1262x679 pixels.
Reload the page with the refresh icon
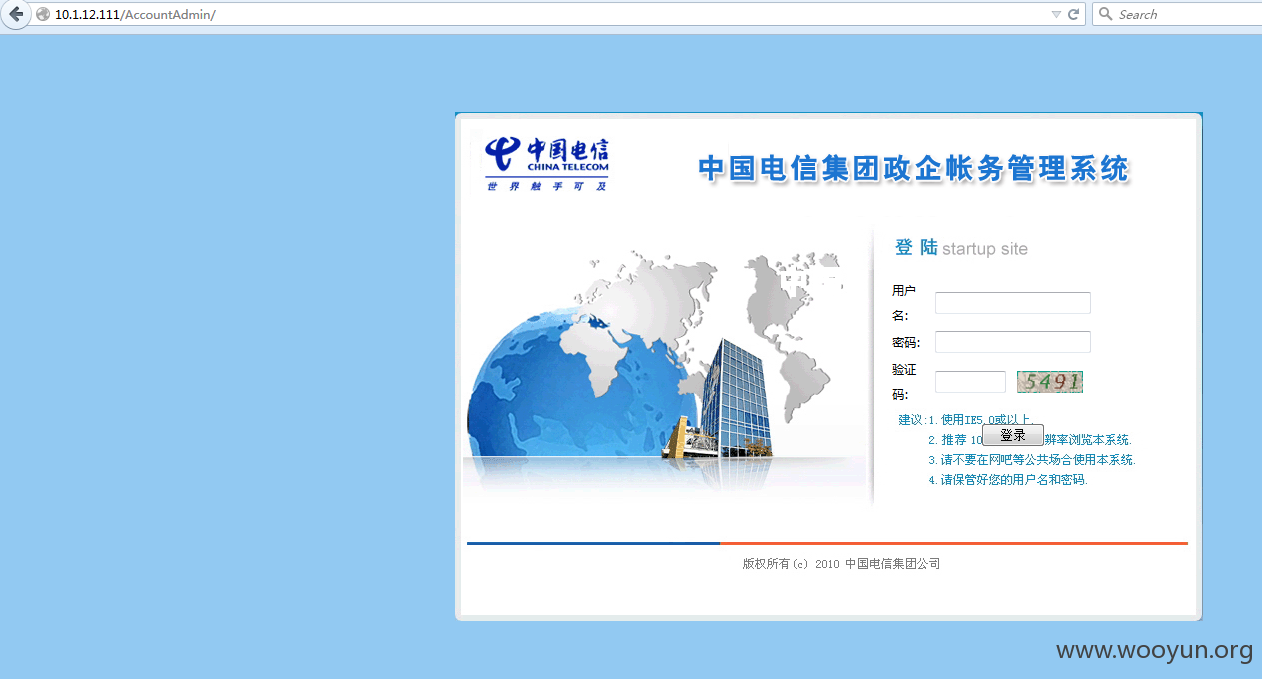pos(1073,14)
